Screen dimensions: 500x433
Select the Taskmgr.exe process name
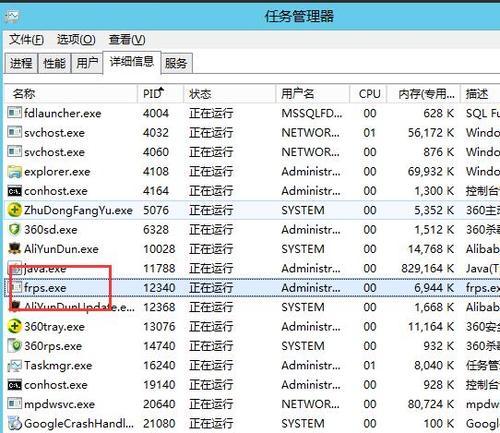58,366
